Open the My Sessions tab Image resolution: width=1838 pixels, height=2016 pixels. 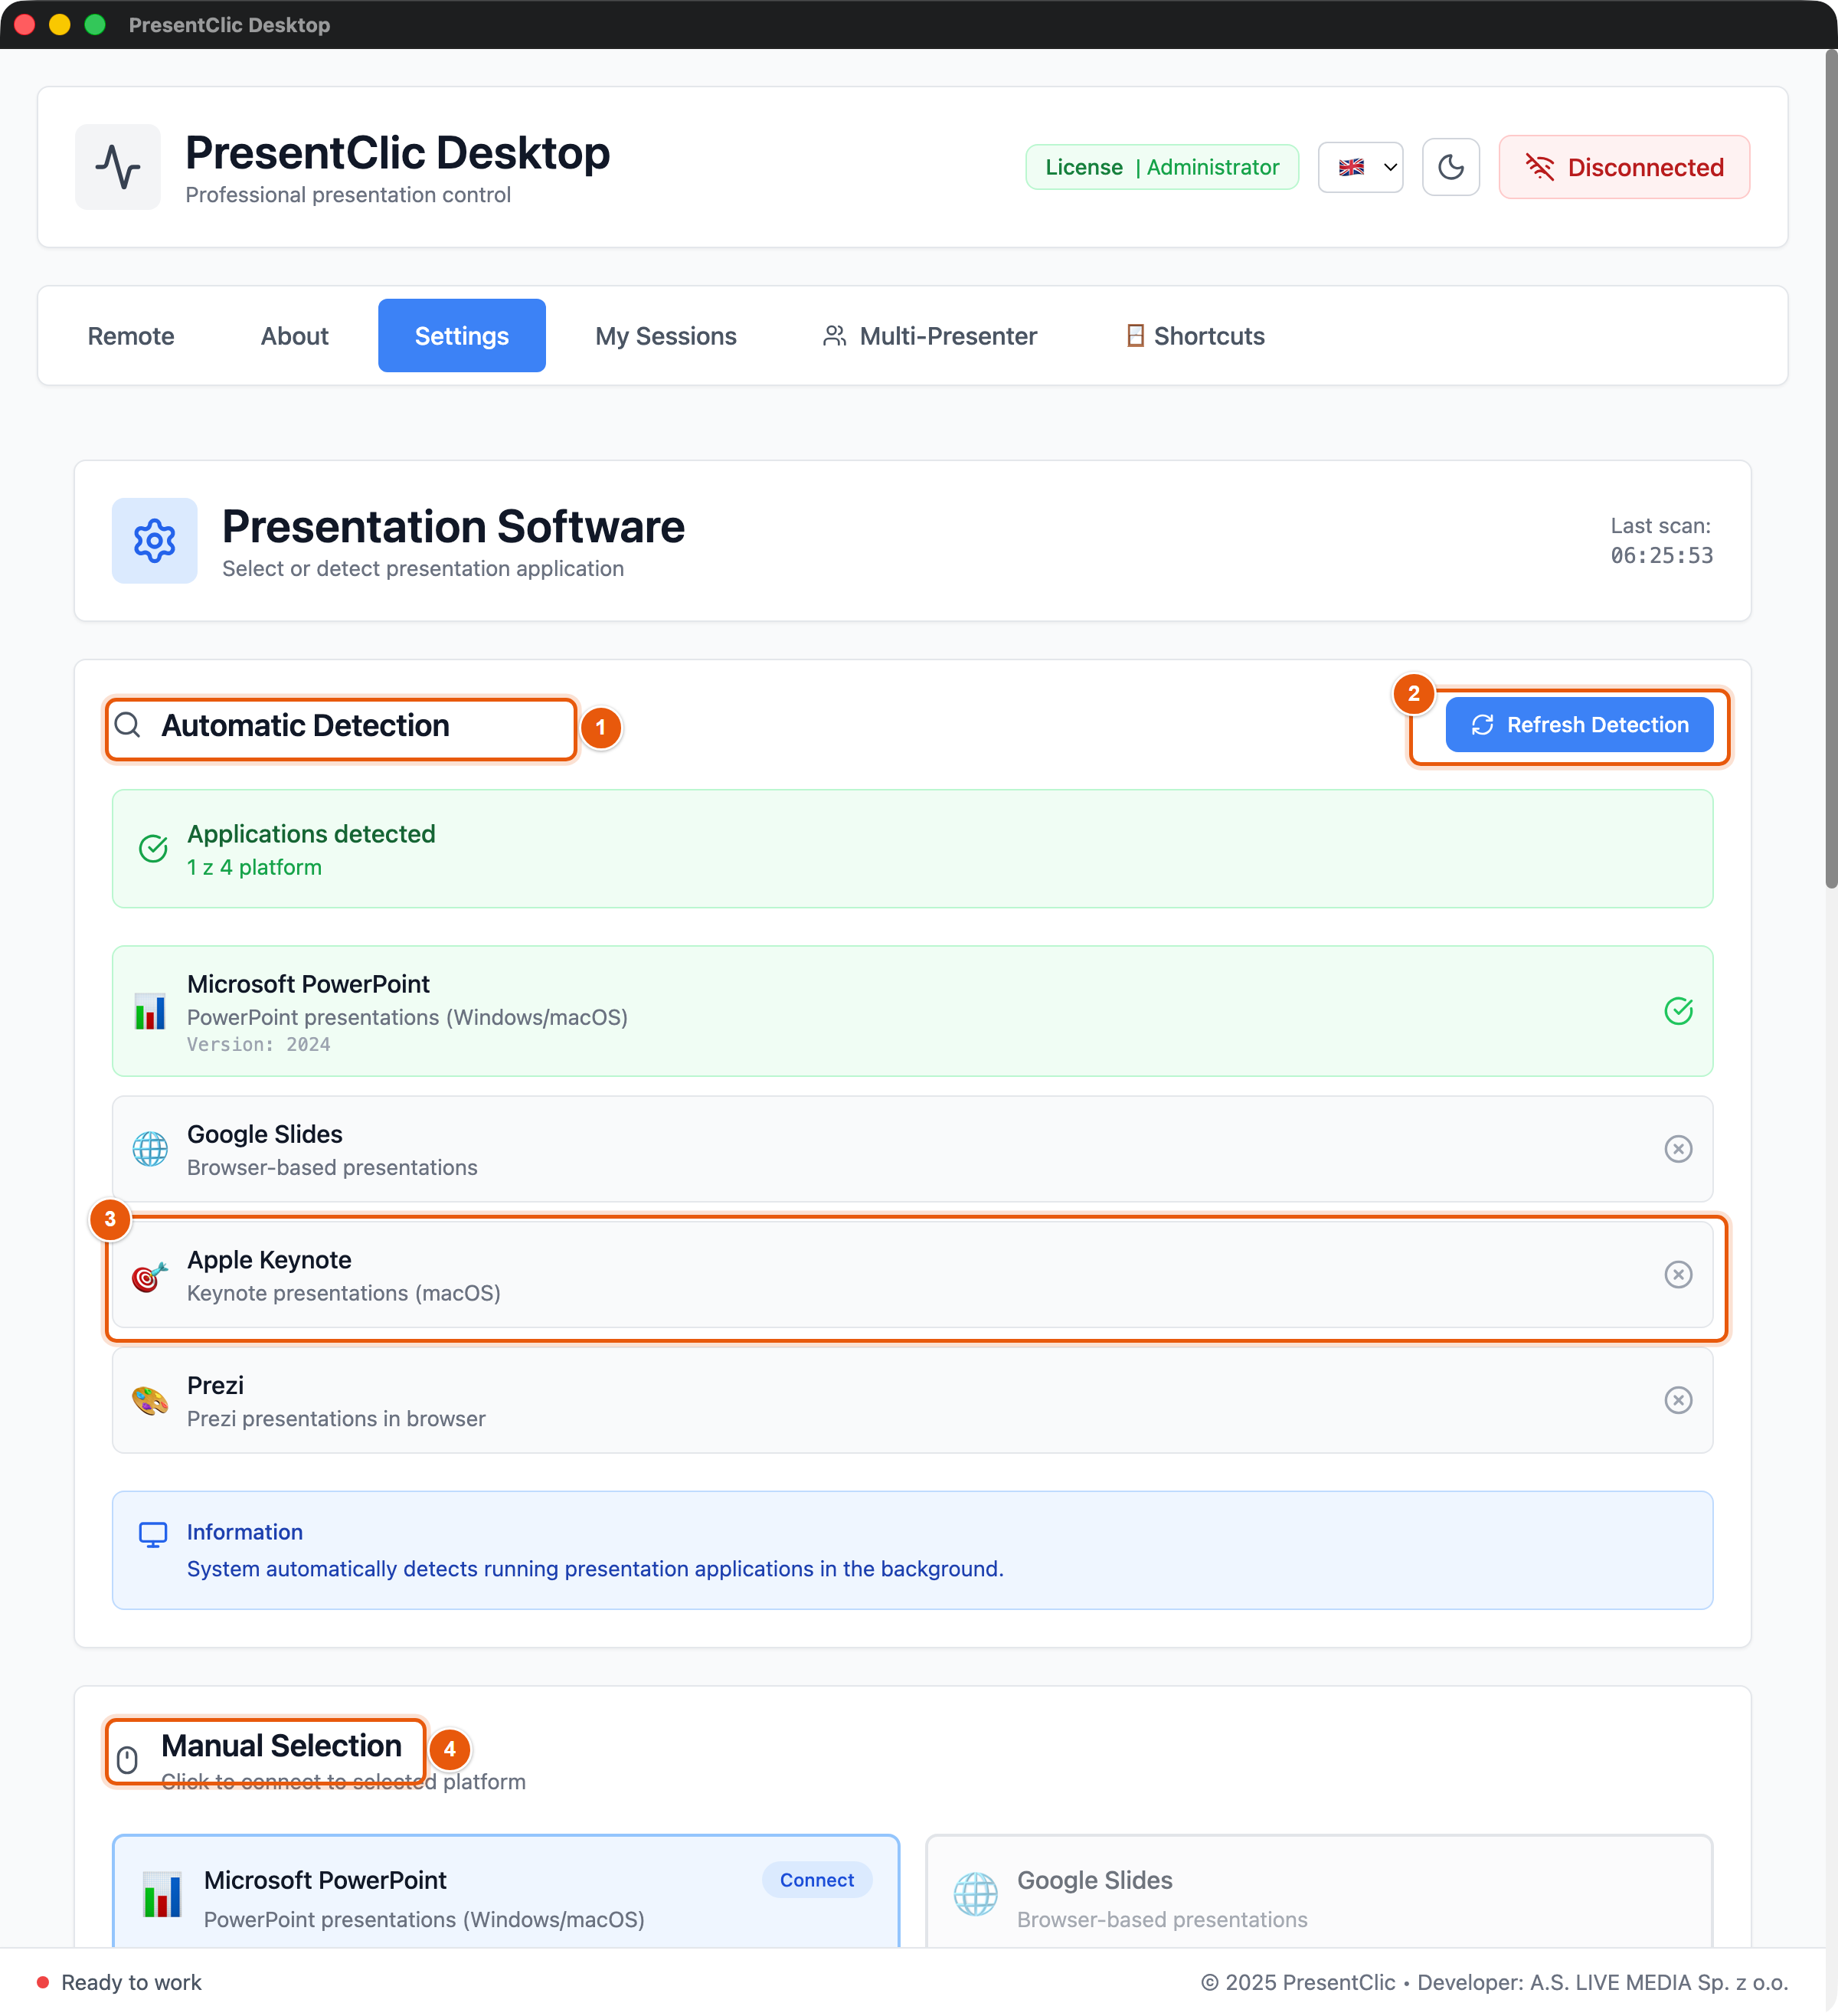coord(666,336)
